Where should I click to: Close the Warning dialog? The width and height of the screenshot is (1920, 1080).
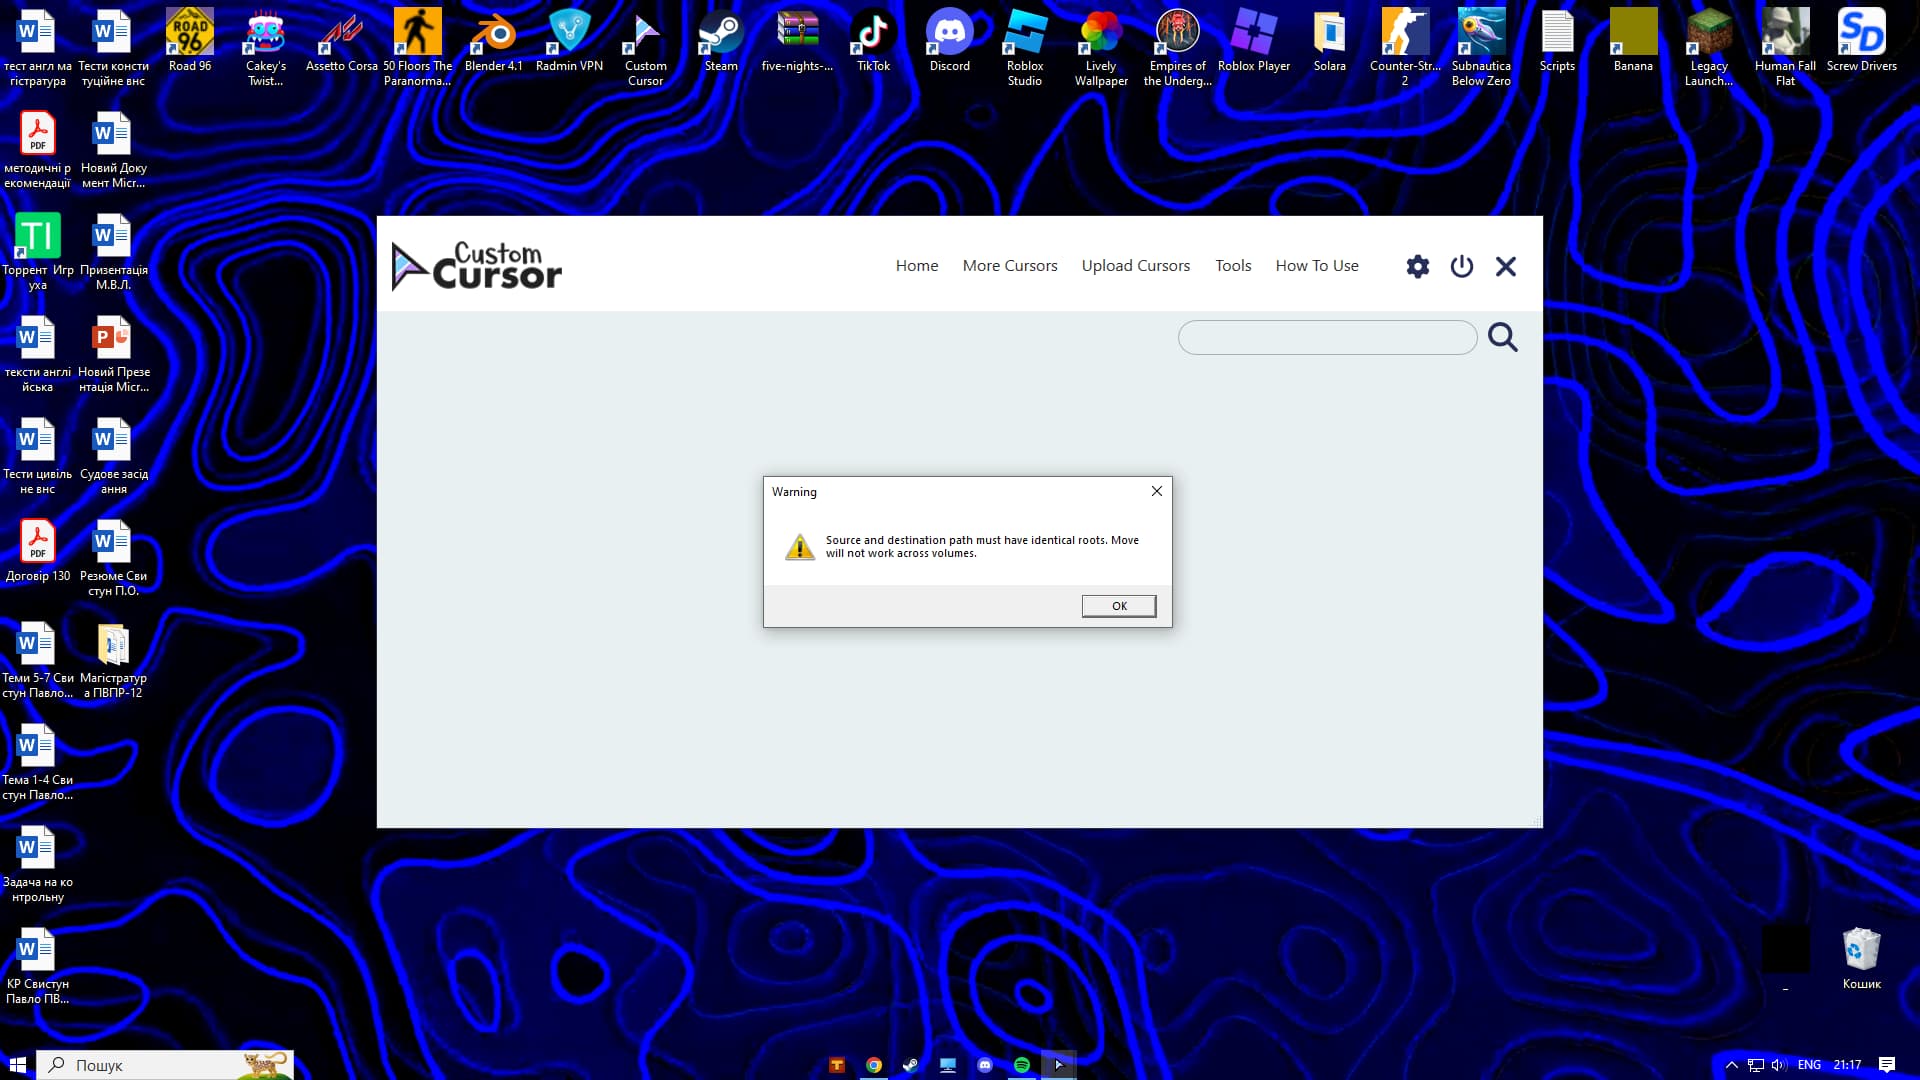coord(1156,491)
